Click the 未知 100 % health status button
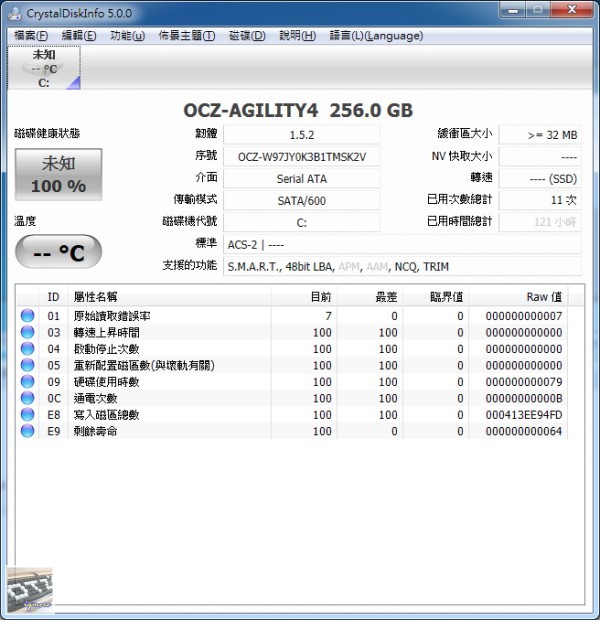Viewport: 600px width, 620px height. point(59,174)
